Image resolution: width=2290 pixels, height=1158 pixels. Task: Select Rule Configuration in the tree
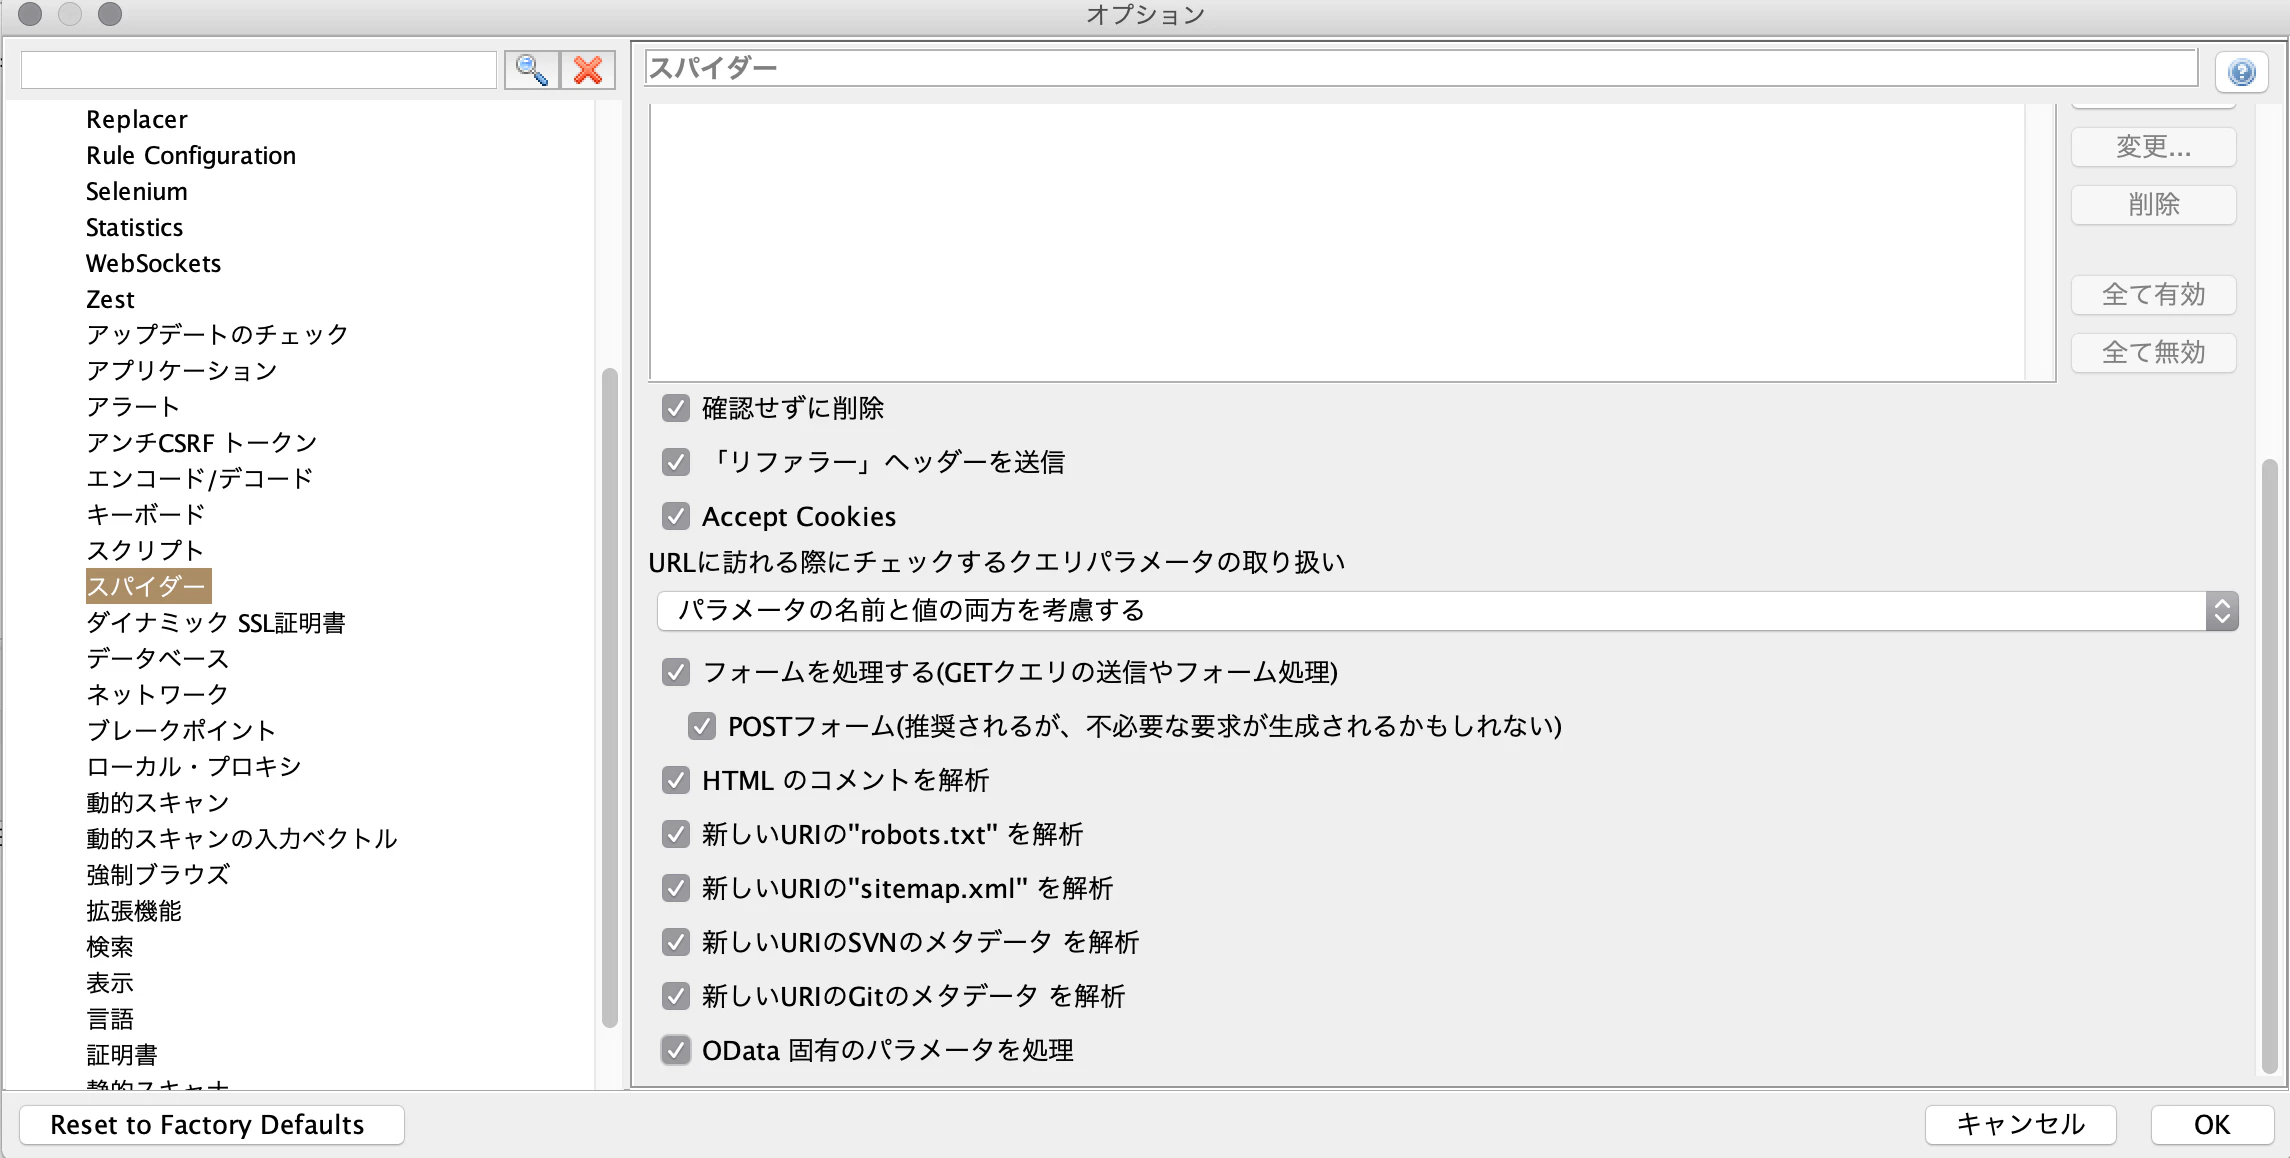191,155
